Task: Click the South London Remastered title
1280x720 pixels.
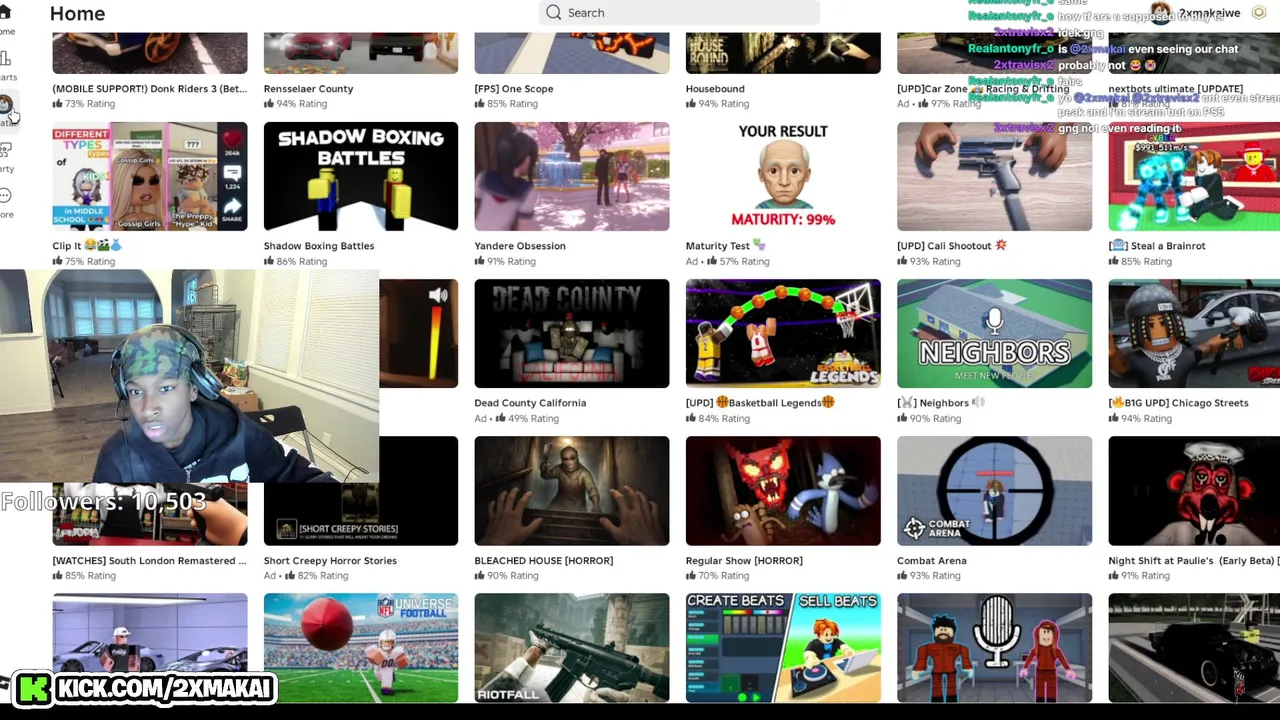Action: pos(149,561)
